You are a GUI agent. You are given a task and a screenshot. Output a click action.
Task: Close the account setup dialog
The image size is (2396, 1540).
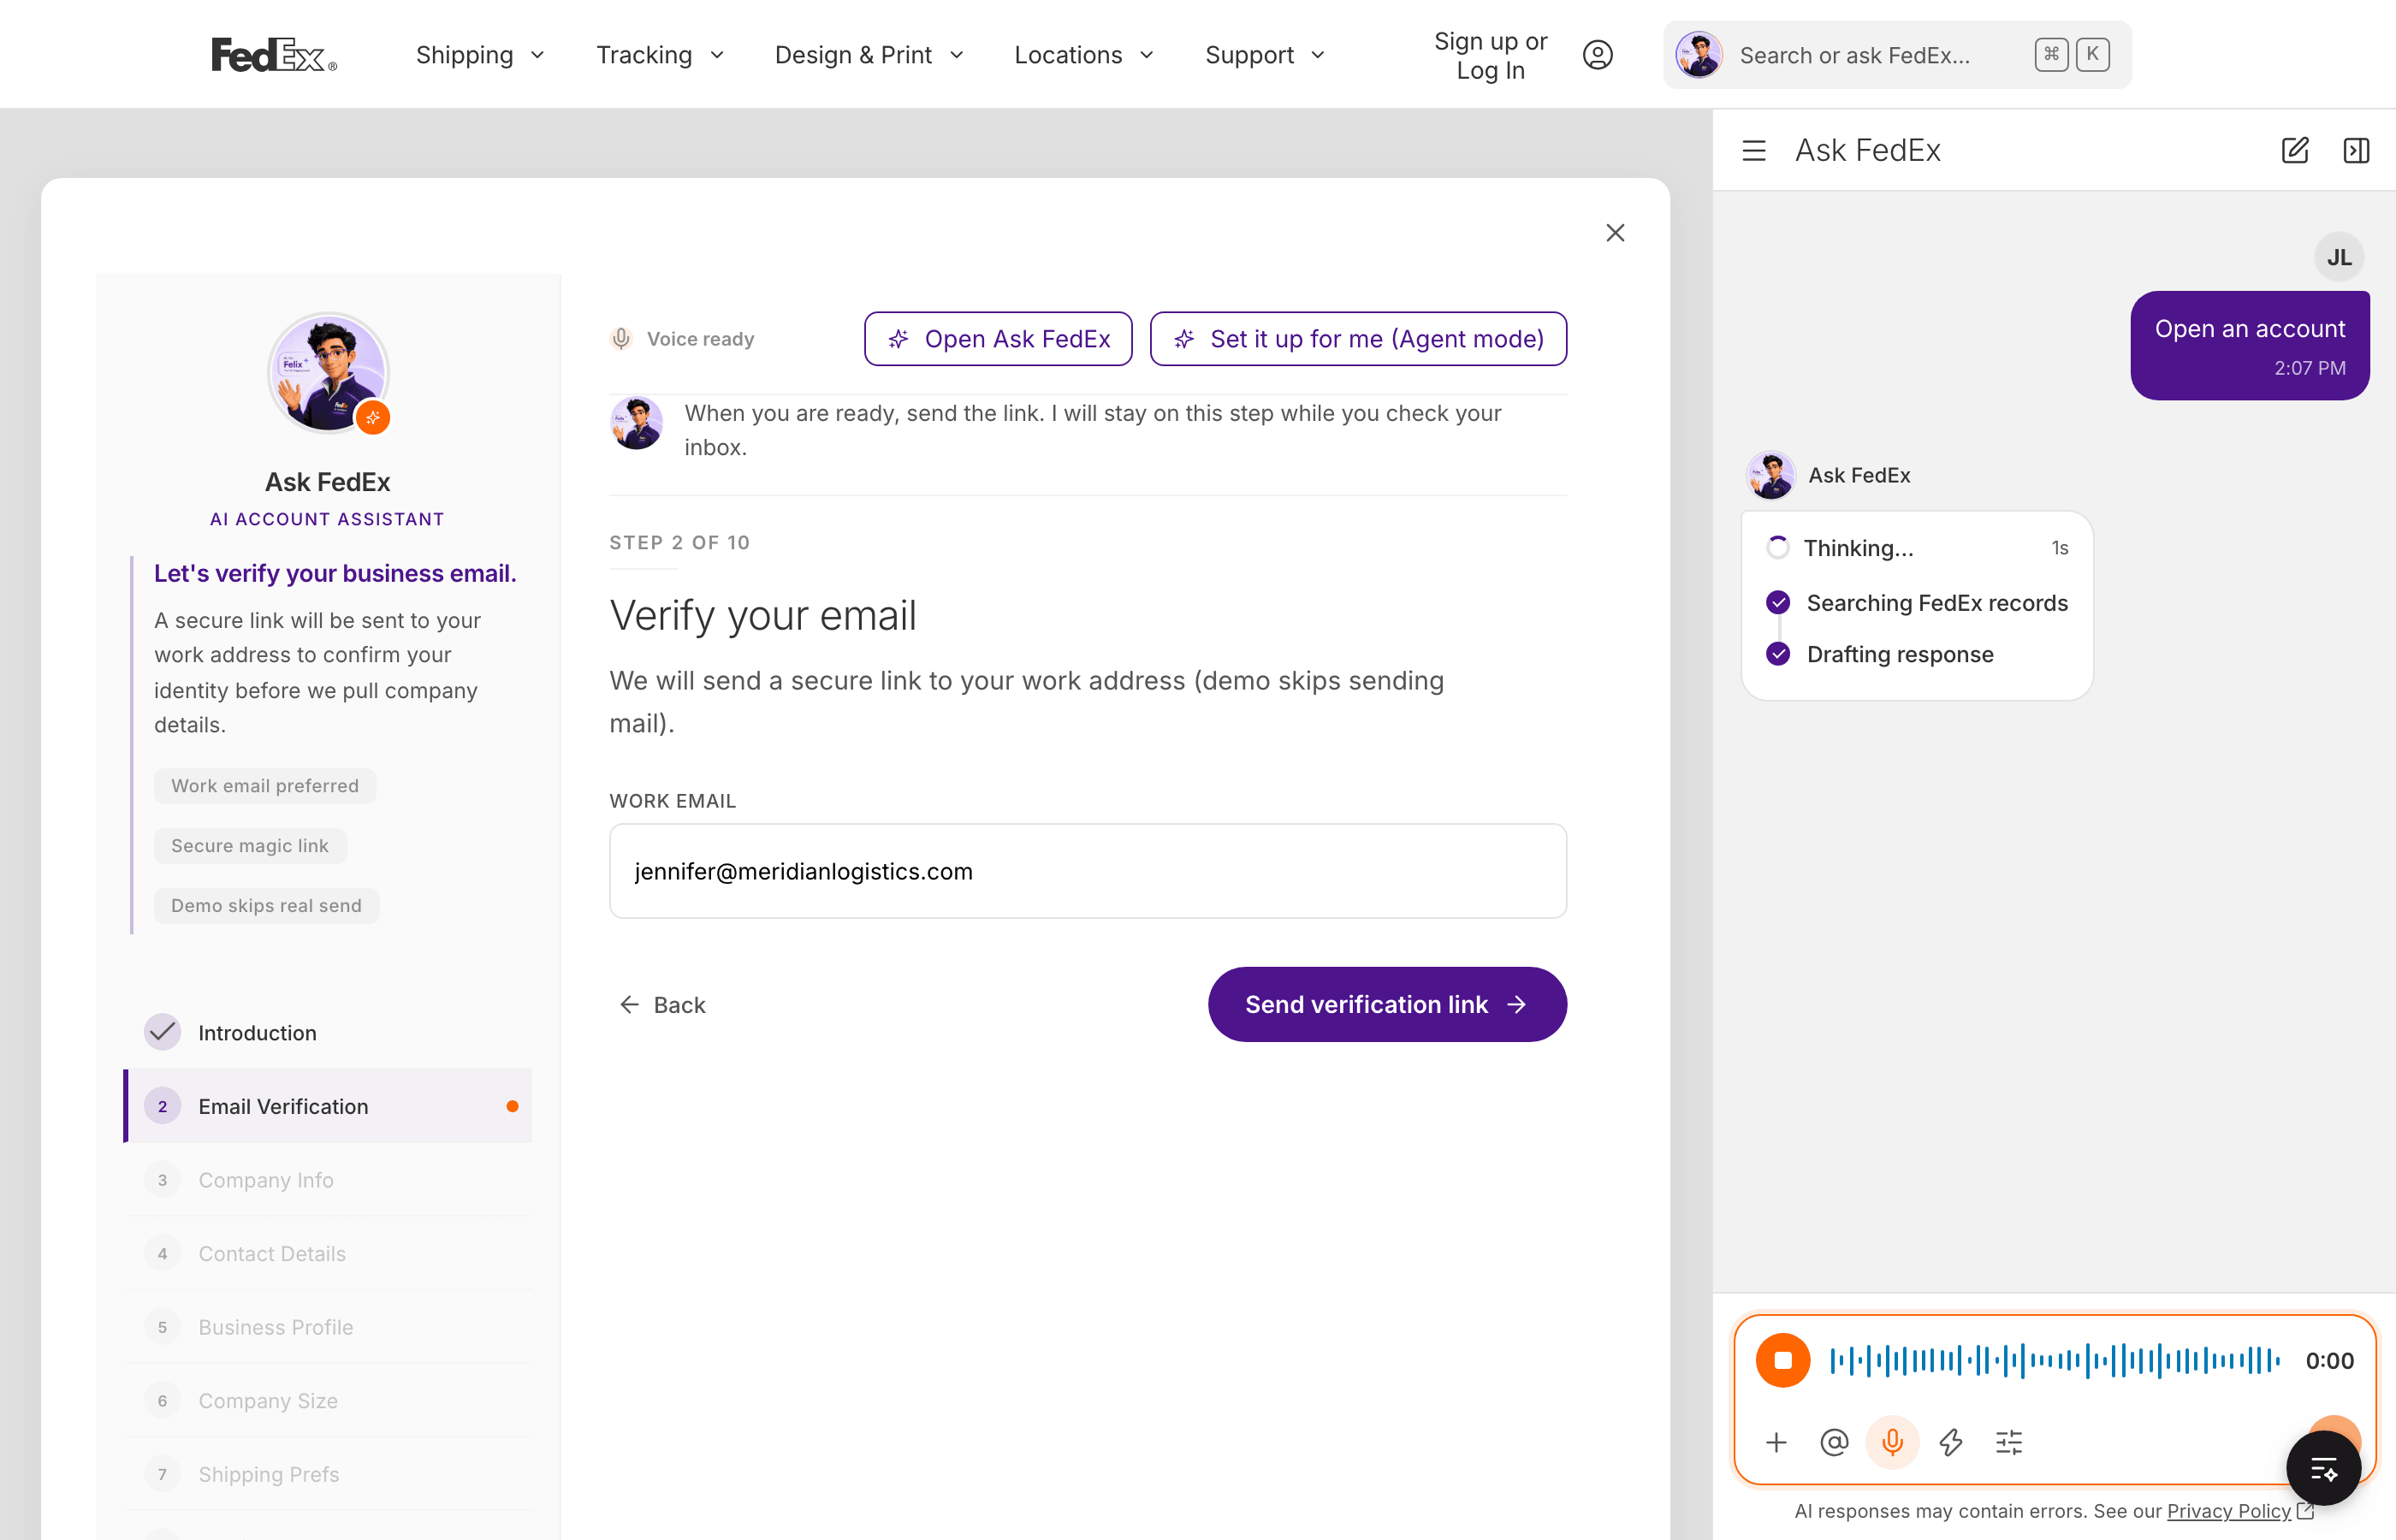pyautogui.click(x=1615, y=233)
